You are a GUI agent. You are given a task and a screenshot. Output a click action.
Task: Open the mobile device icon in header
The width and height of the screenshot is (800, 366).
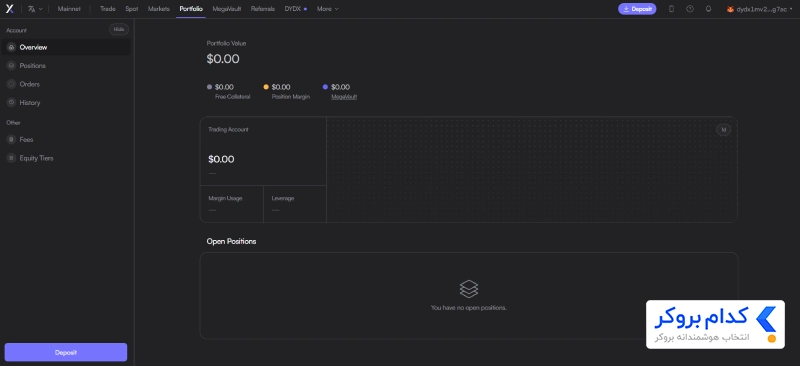tap(671, 9)
